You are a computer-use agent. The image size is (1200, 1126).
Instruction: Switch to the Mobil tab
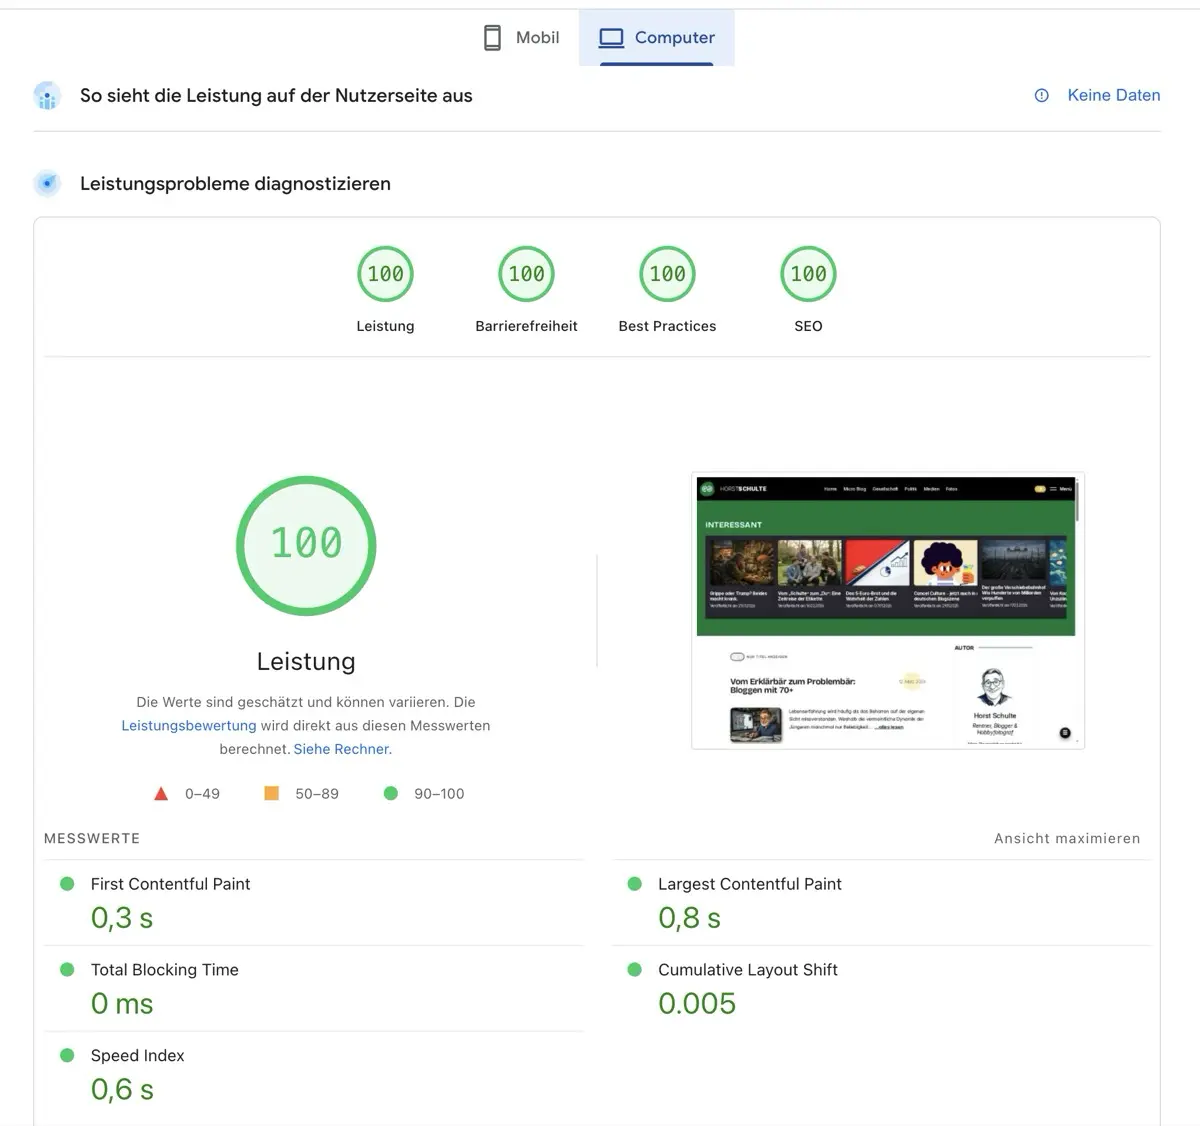pos(521,38)
